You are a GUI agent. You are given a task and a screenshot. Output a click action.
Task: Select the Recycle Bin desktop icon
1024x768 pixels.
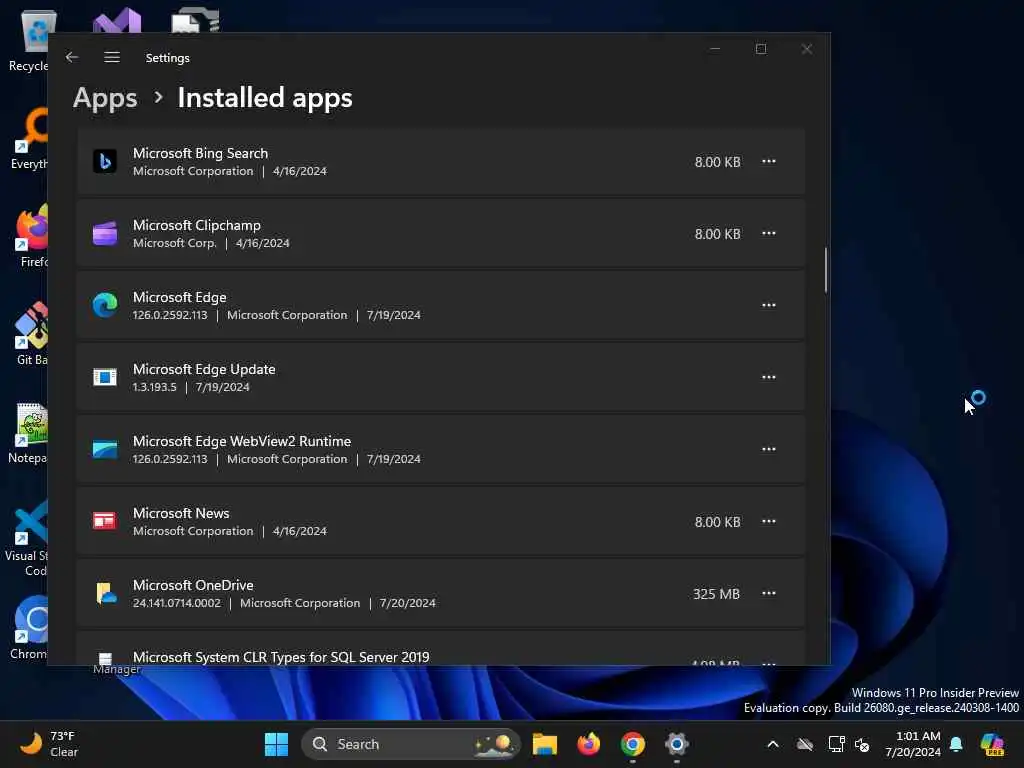click(x=29, y=40)
